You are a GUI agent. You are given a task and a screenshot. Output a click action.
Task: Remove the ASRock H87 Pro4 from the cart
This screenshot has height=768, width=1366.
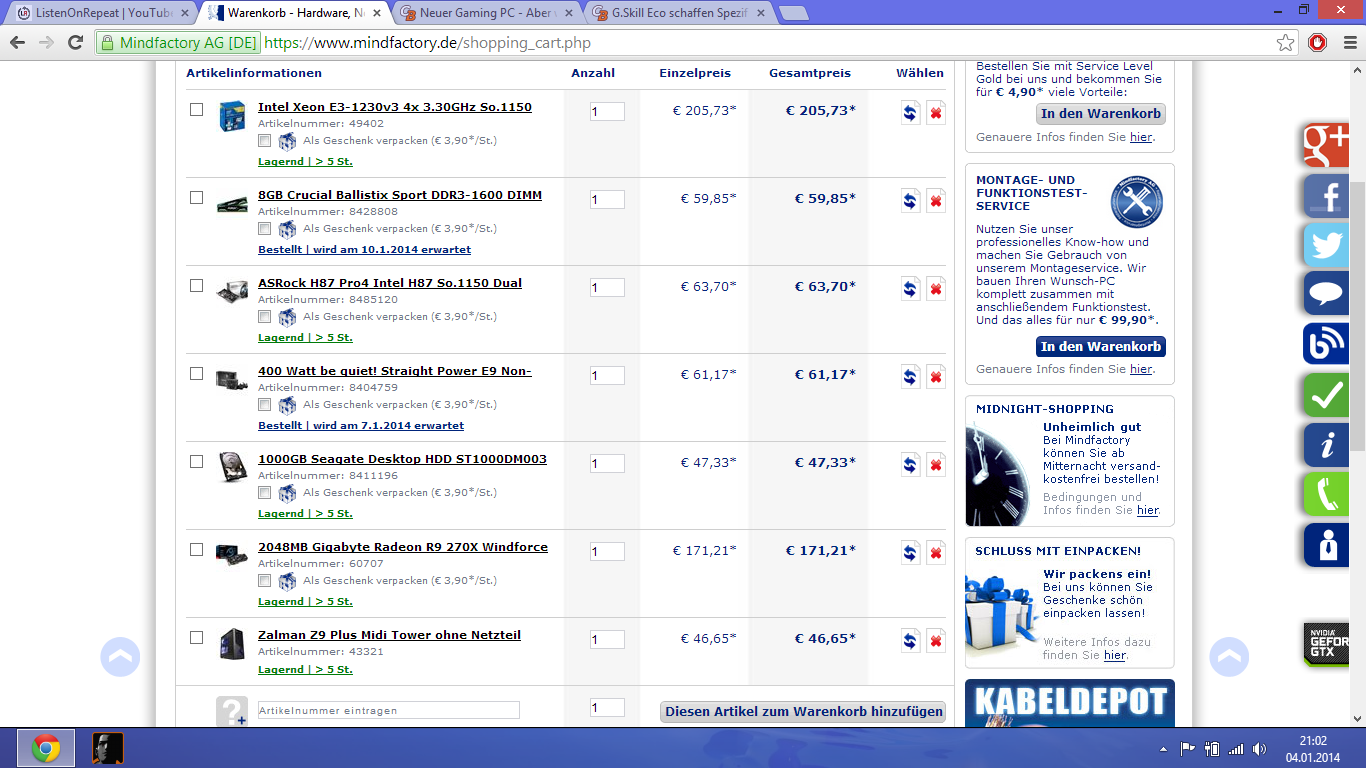pos(936,289)
